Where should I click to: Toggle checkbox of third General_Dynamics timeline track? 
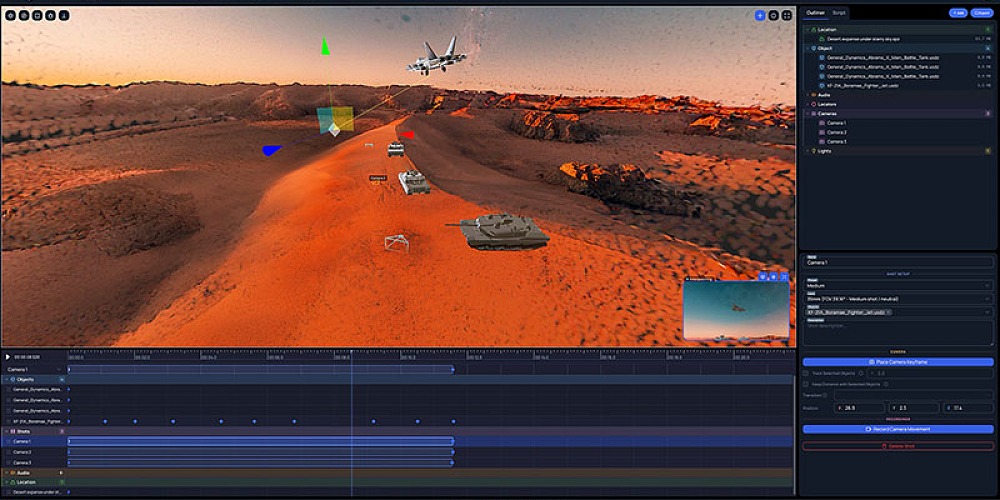click(x=9, y=411)
